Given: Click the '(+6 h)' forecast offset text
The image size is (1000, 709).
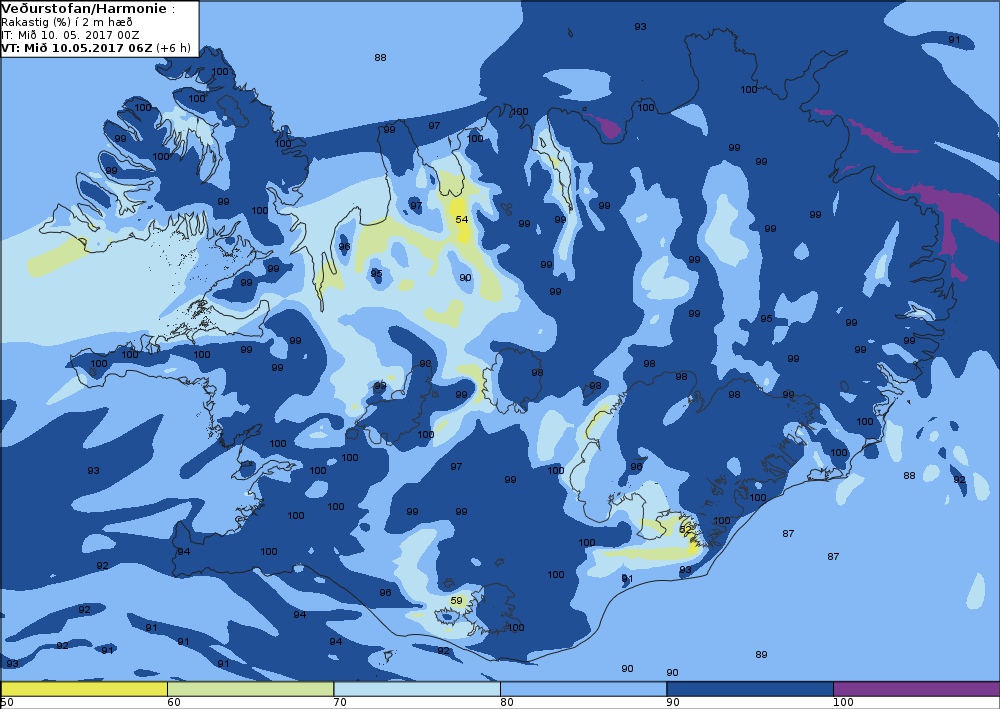Looking at the screenshot, I should [x=173, y=48].
